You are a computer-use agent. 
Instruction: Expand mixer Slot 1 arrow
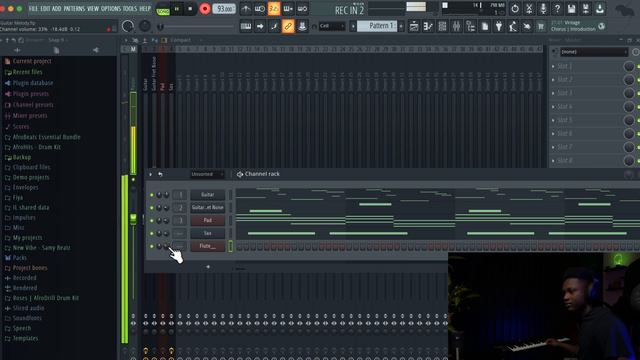click(x=553, y=66)
